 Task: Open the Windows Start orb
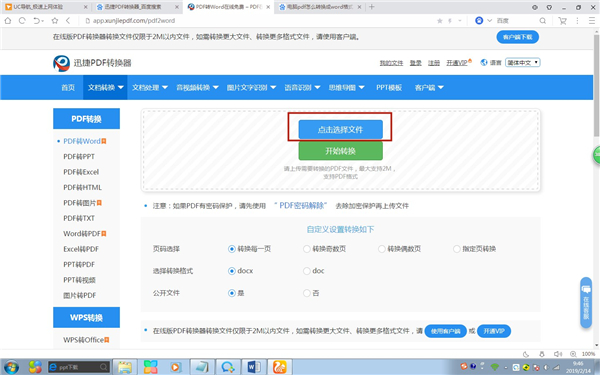pos(11,367)
